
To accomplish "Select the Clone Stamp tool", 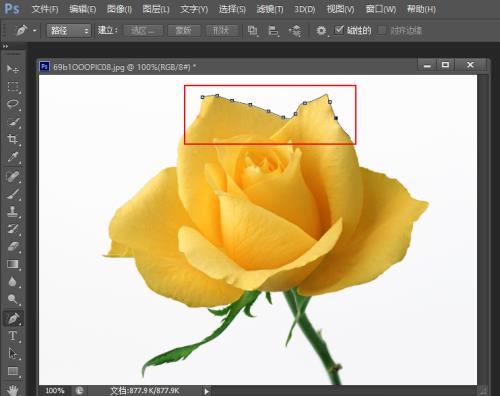I will tap(13, 212).
